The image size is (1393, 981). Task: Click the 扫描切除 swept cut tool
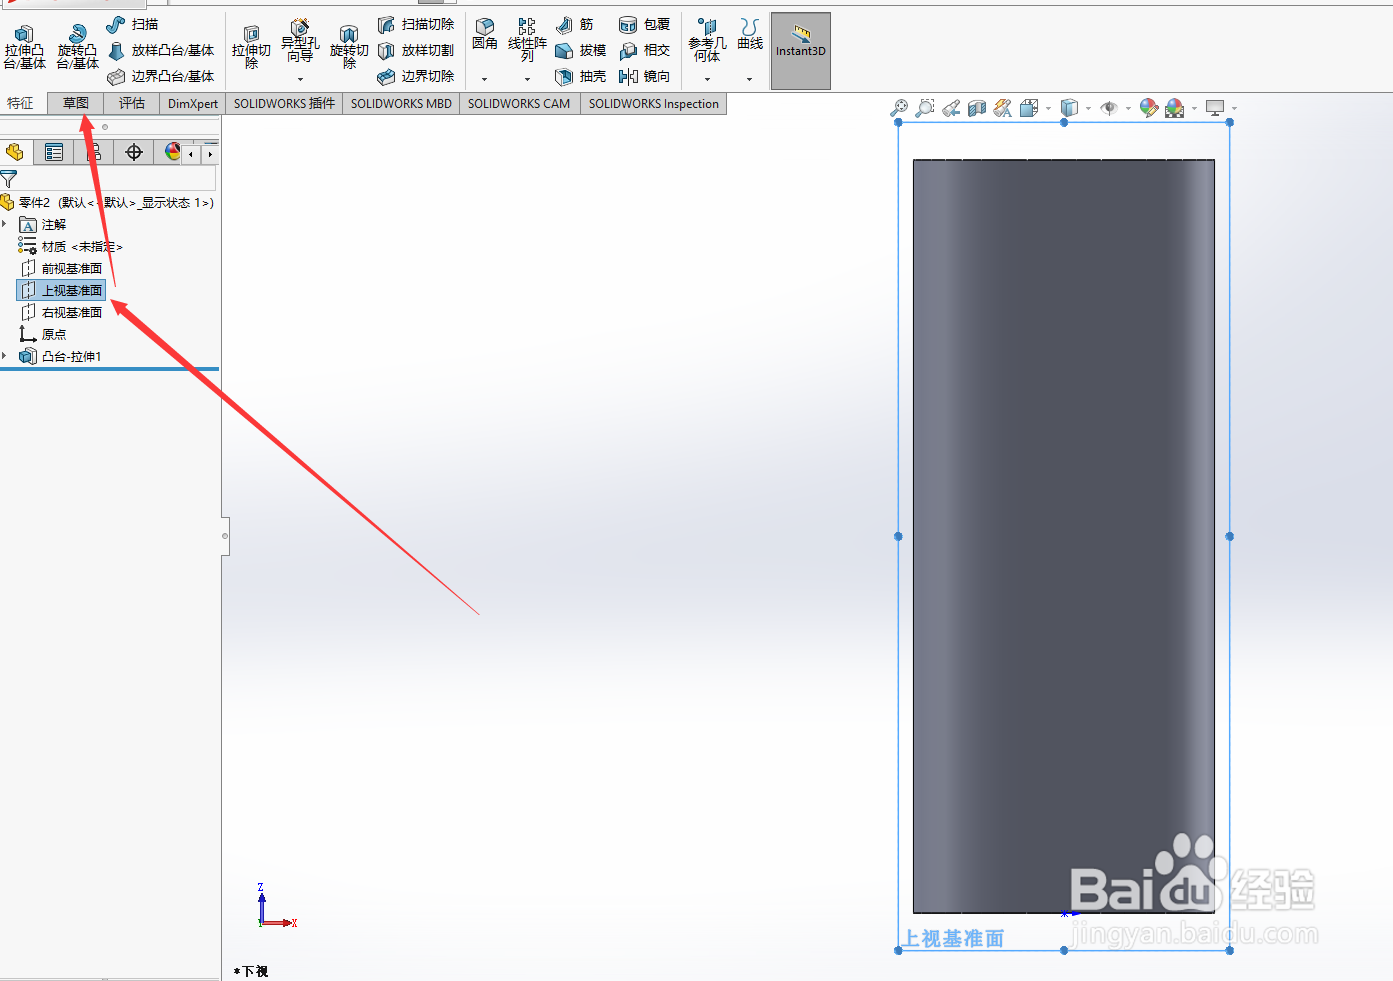click(x=416, y=24)
